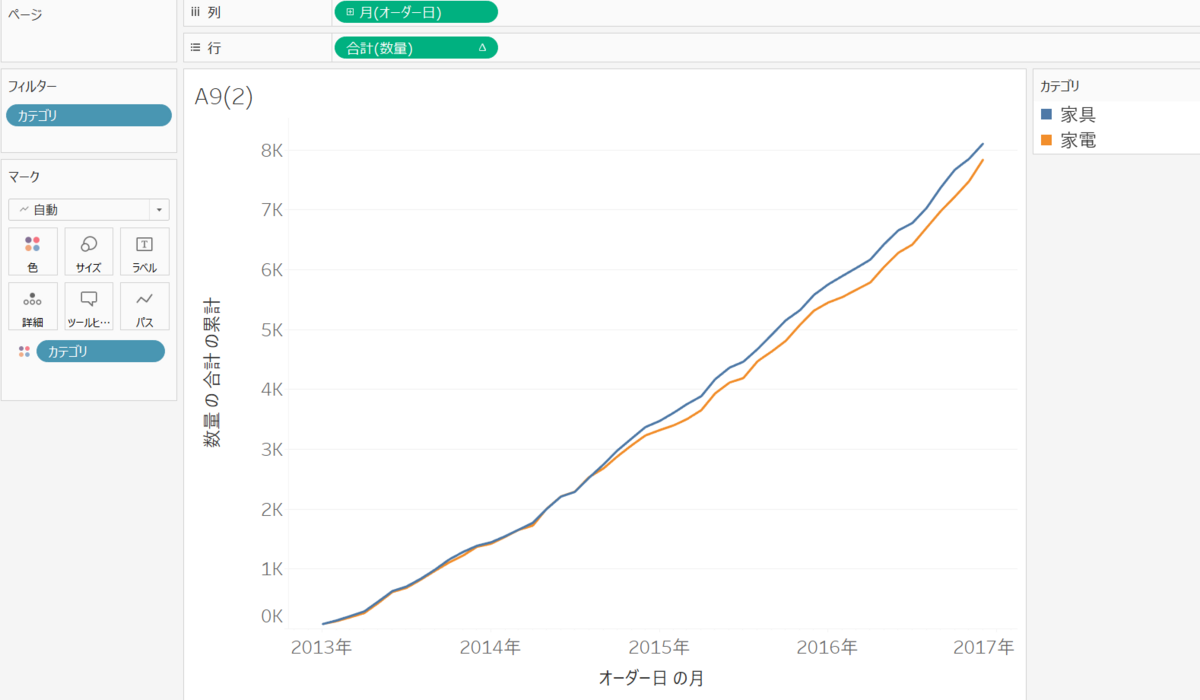Highlight the 家電 legend label
Image resolution: width=1200 pixels, height=700 pixels.
point(1078,141)
